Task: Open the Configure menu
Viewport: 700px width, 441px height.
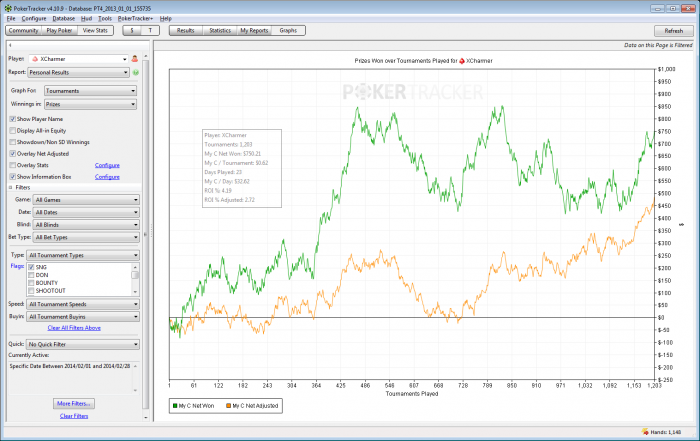Action: 34,18
